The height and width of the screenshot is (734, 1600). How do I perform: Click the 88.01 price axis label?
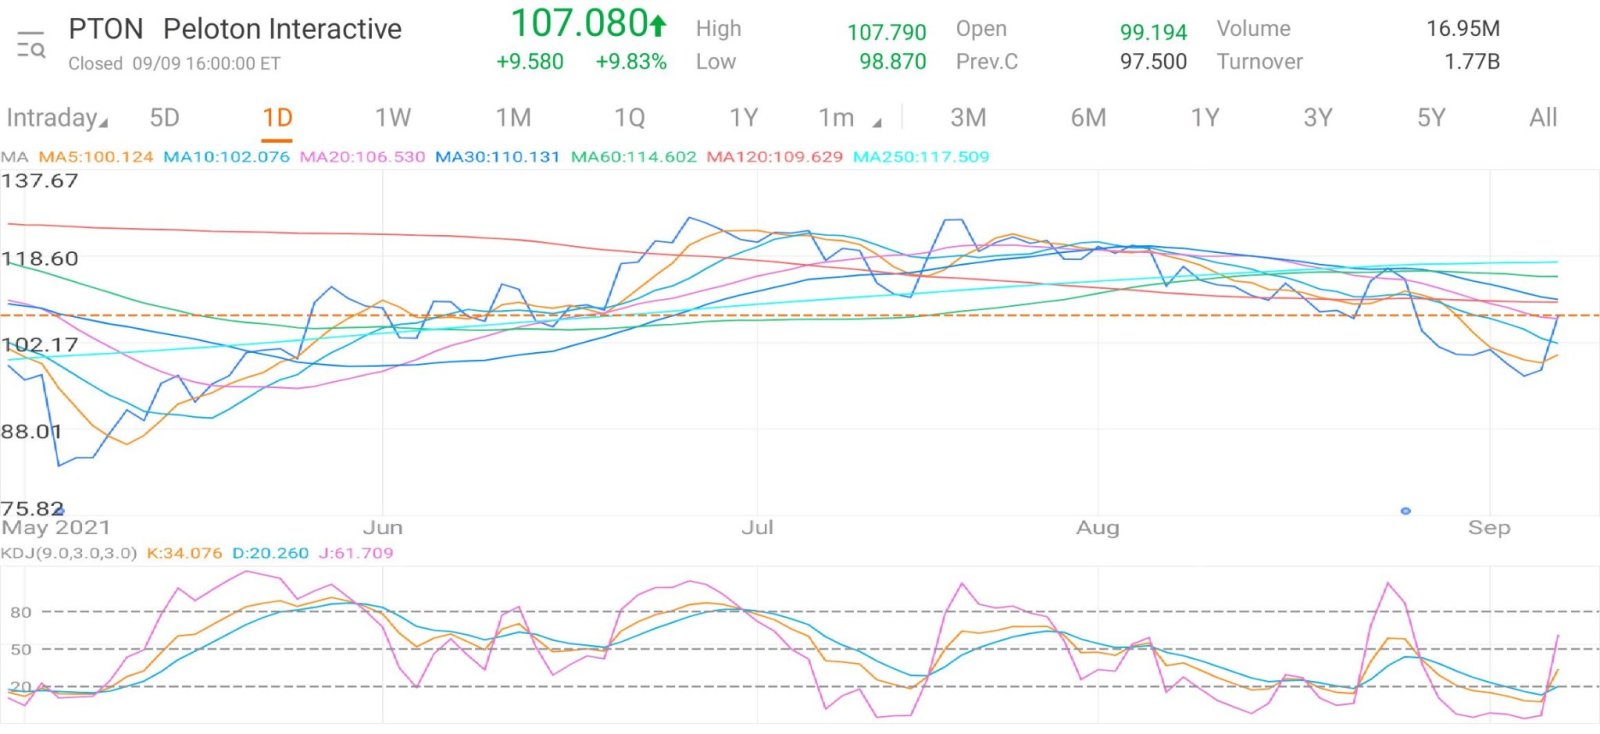click(31, 432)
